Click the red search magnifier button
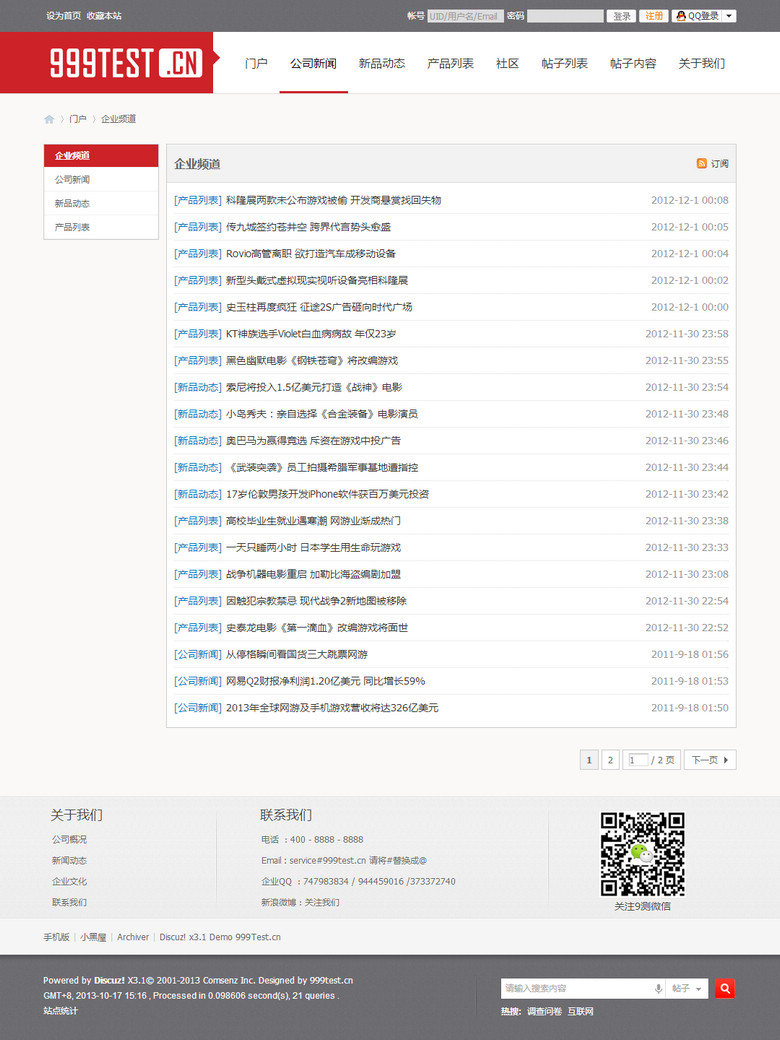Screen dimensions: 780x1040 tap(724, 988)
